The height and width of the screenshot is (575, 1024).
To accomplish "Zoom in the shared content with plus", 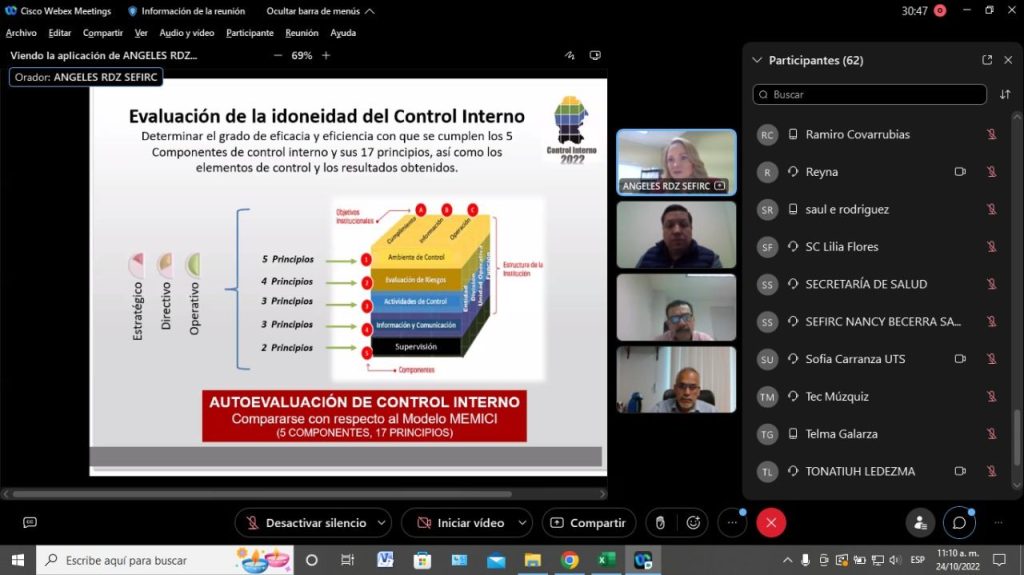I will point(326,56).
